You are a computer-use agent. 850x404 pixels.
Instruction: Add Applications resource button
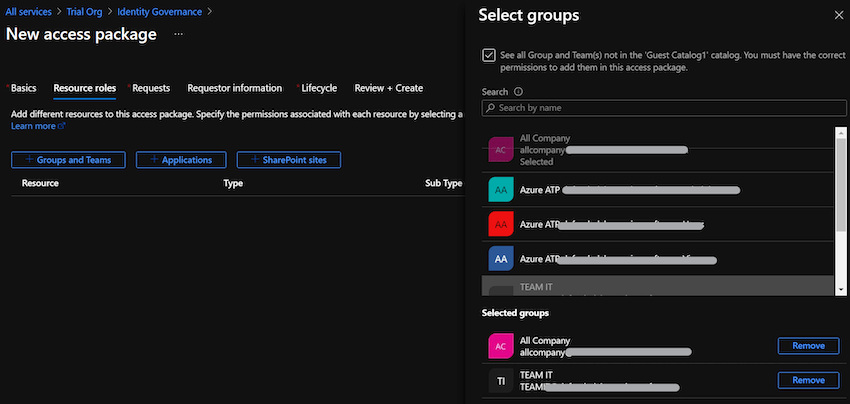(181, 160)
